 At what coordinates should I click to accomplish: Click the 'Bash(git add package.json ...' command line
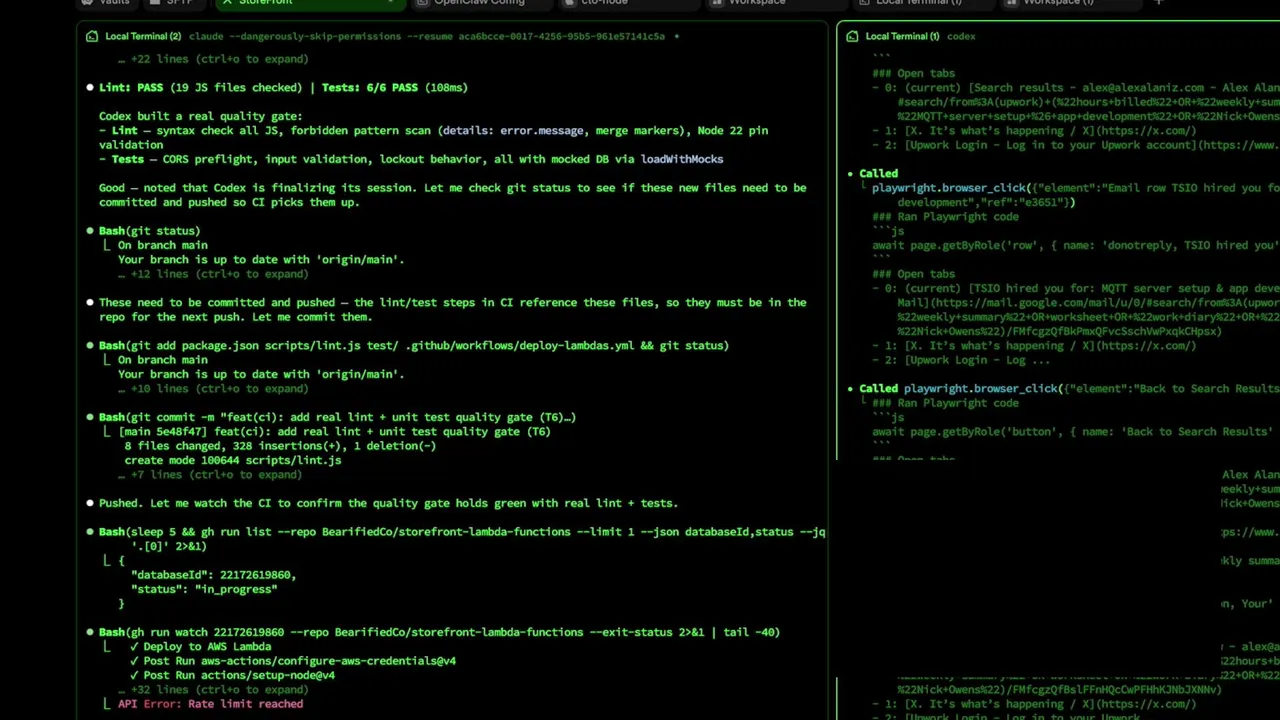[x=414, y=346]
